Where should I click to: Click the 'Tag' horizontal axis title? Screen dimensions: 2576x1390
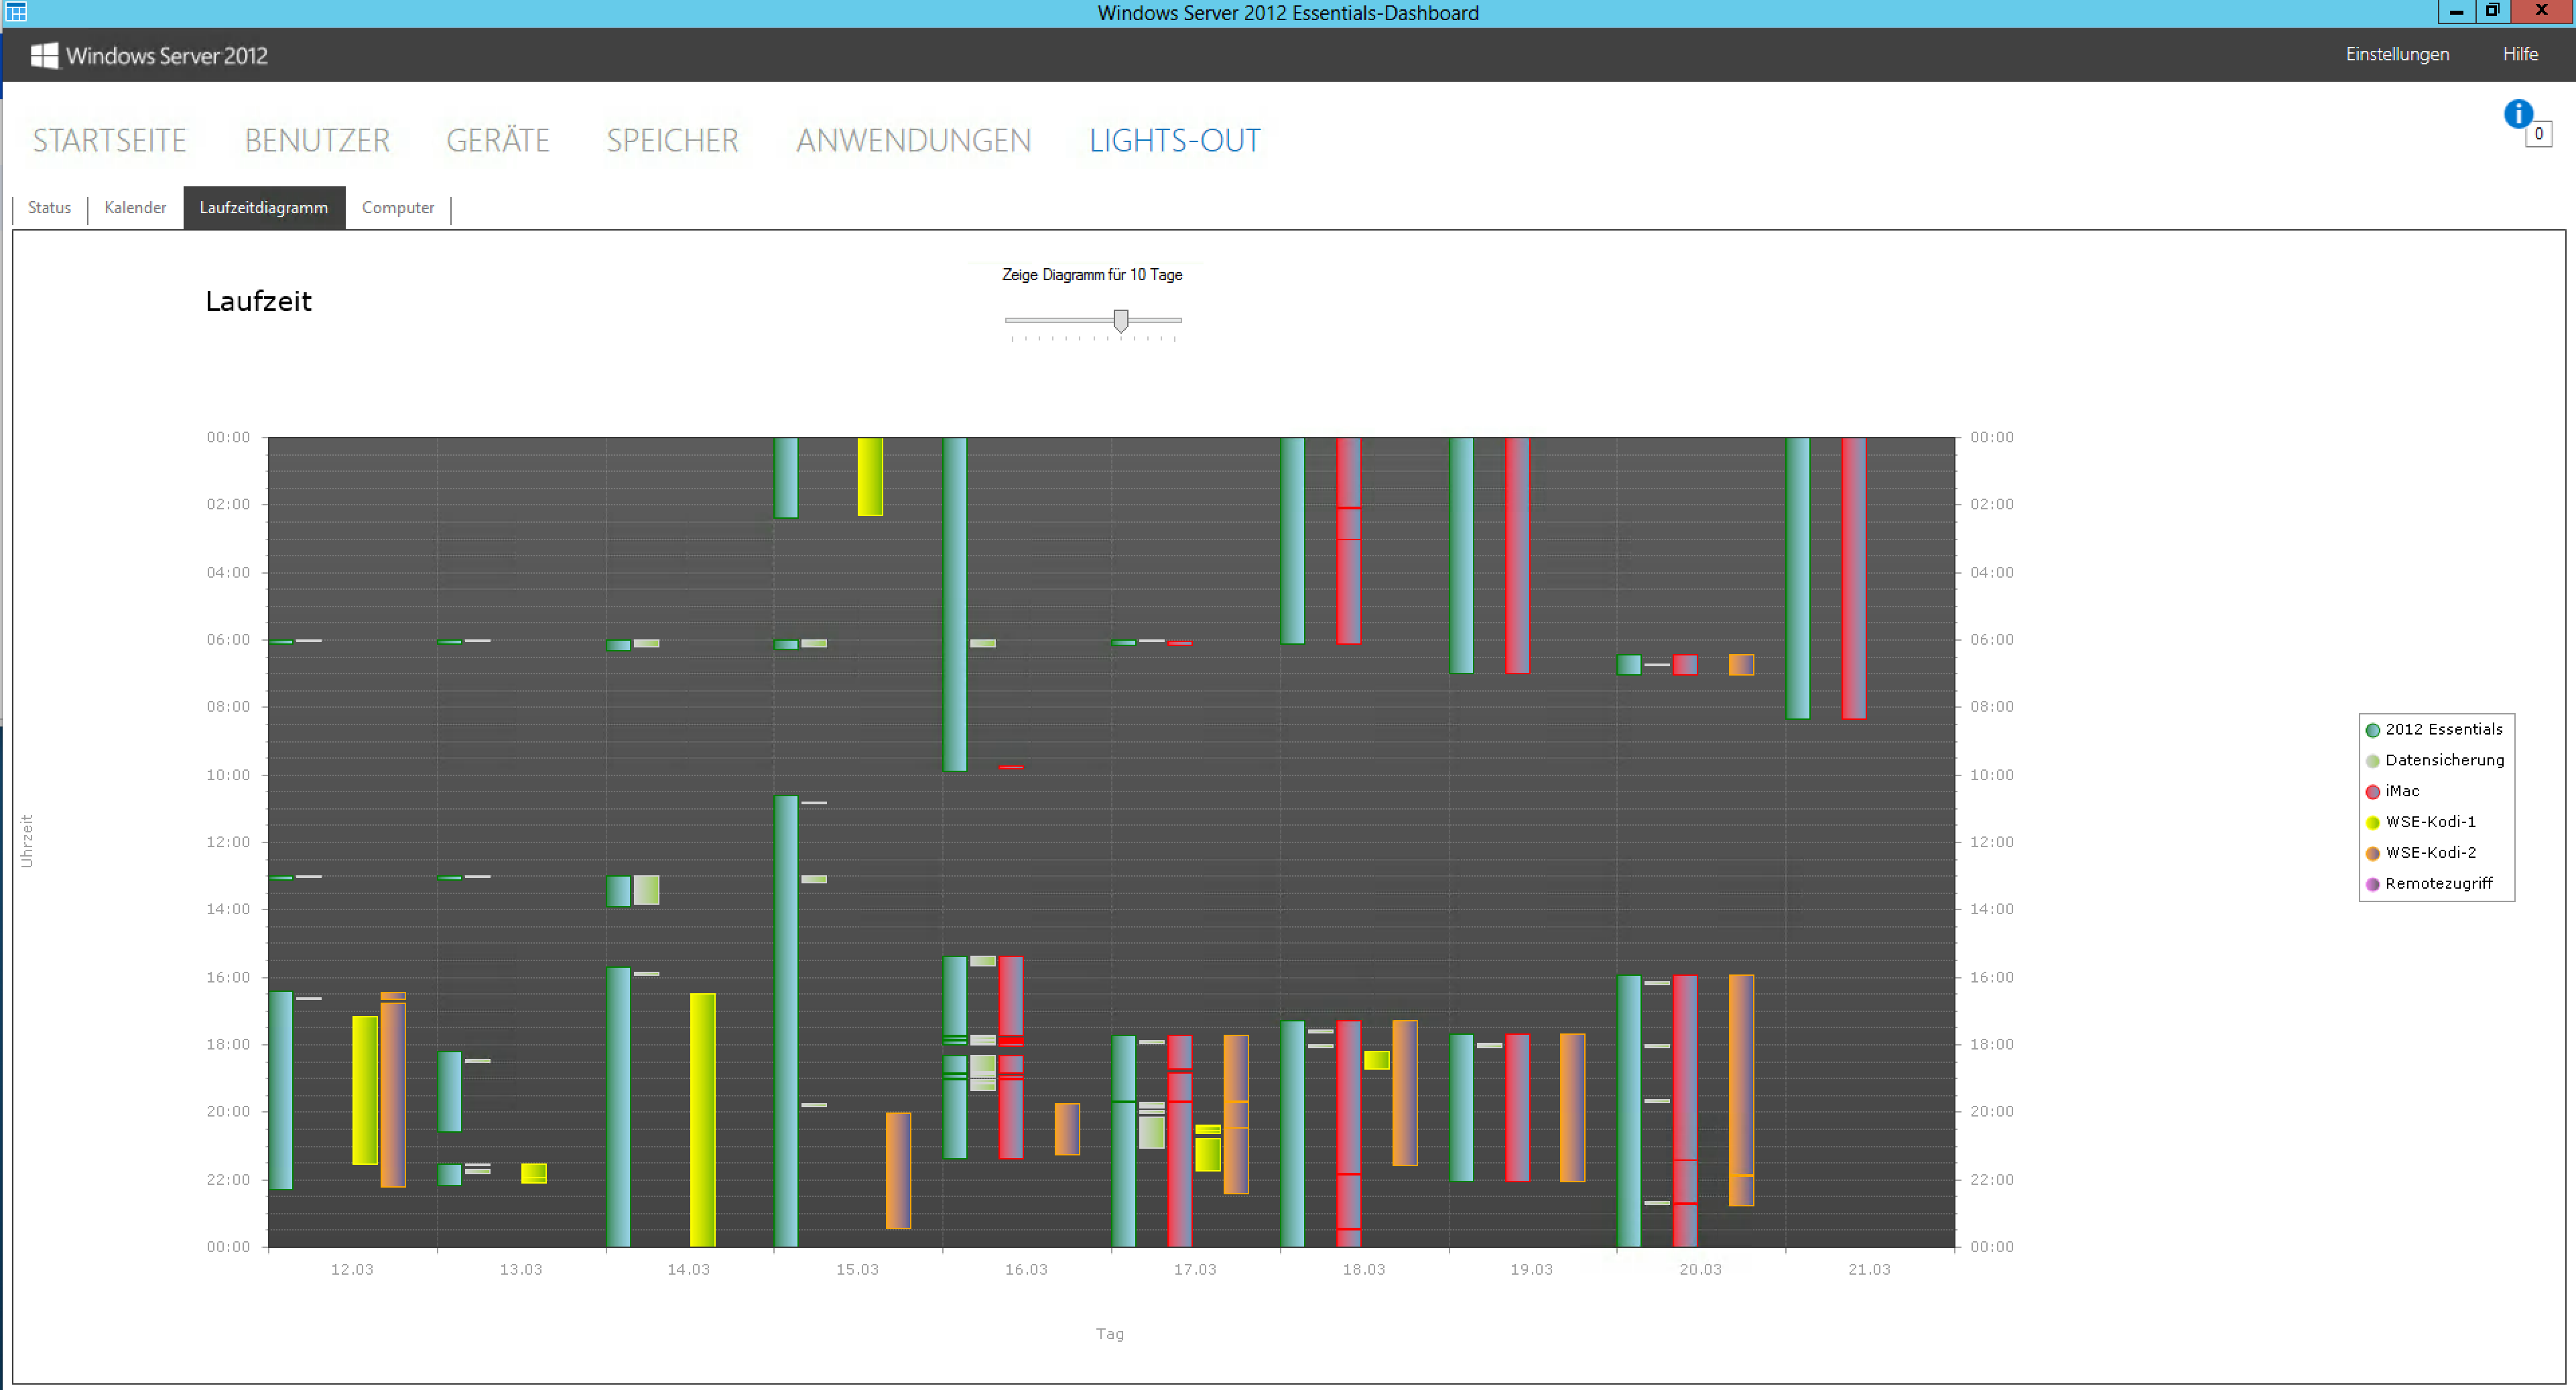click(x=1110, y=1334)
